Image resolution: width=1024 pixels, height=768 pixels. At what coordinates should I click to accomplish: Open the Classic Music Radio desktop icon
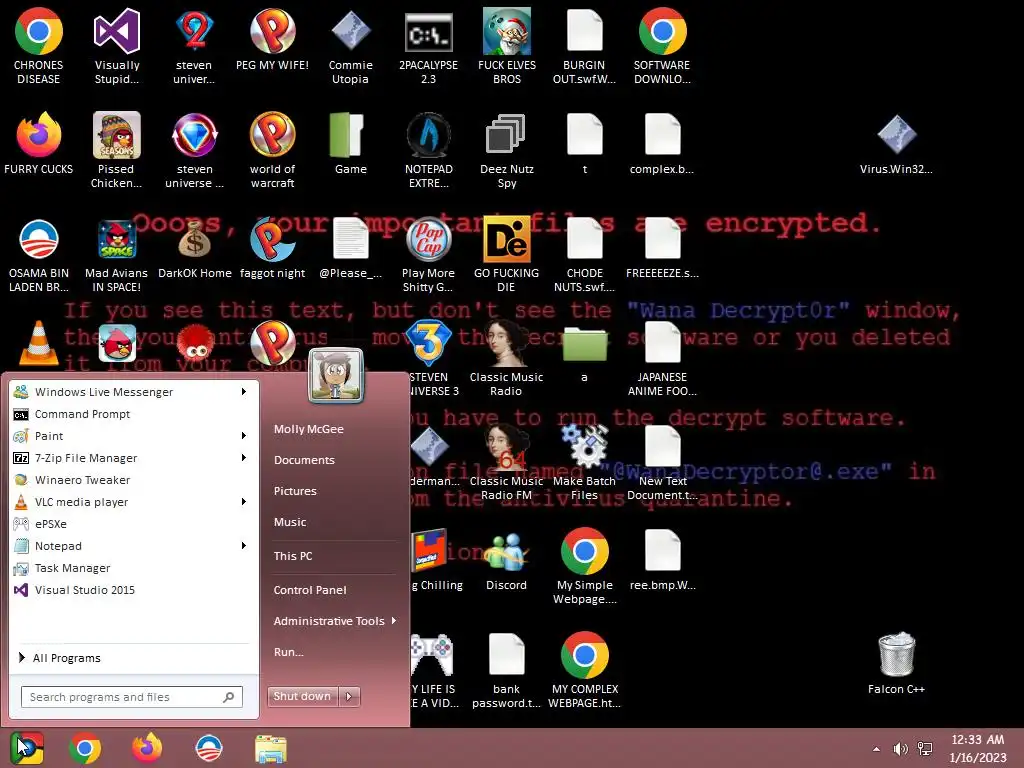coord(507,358)
